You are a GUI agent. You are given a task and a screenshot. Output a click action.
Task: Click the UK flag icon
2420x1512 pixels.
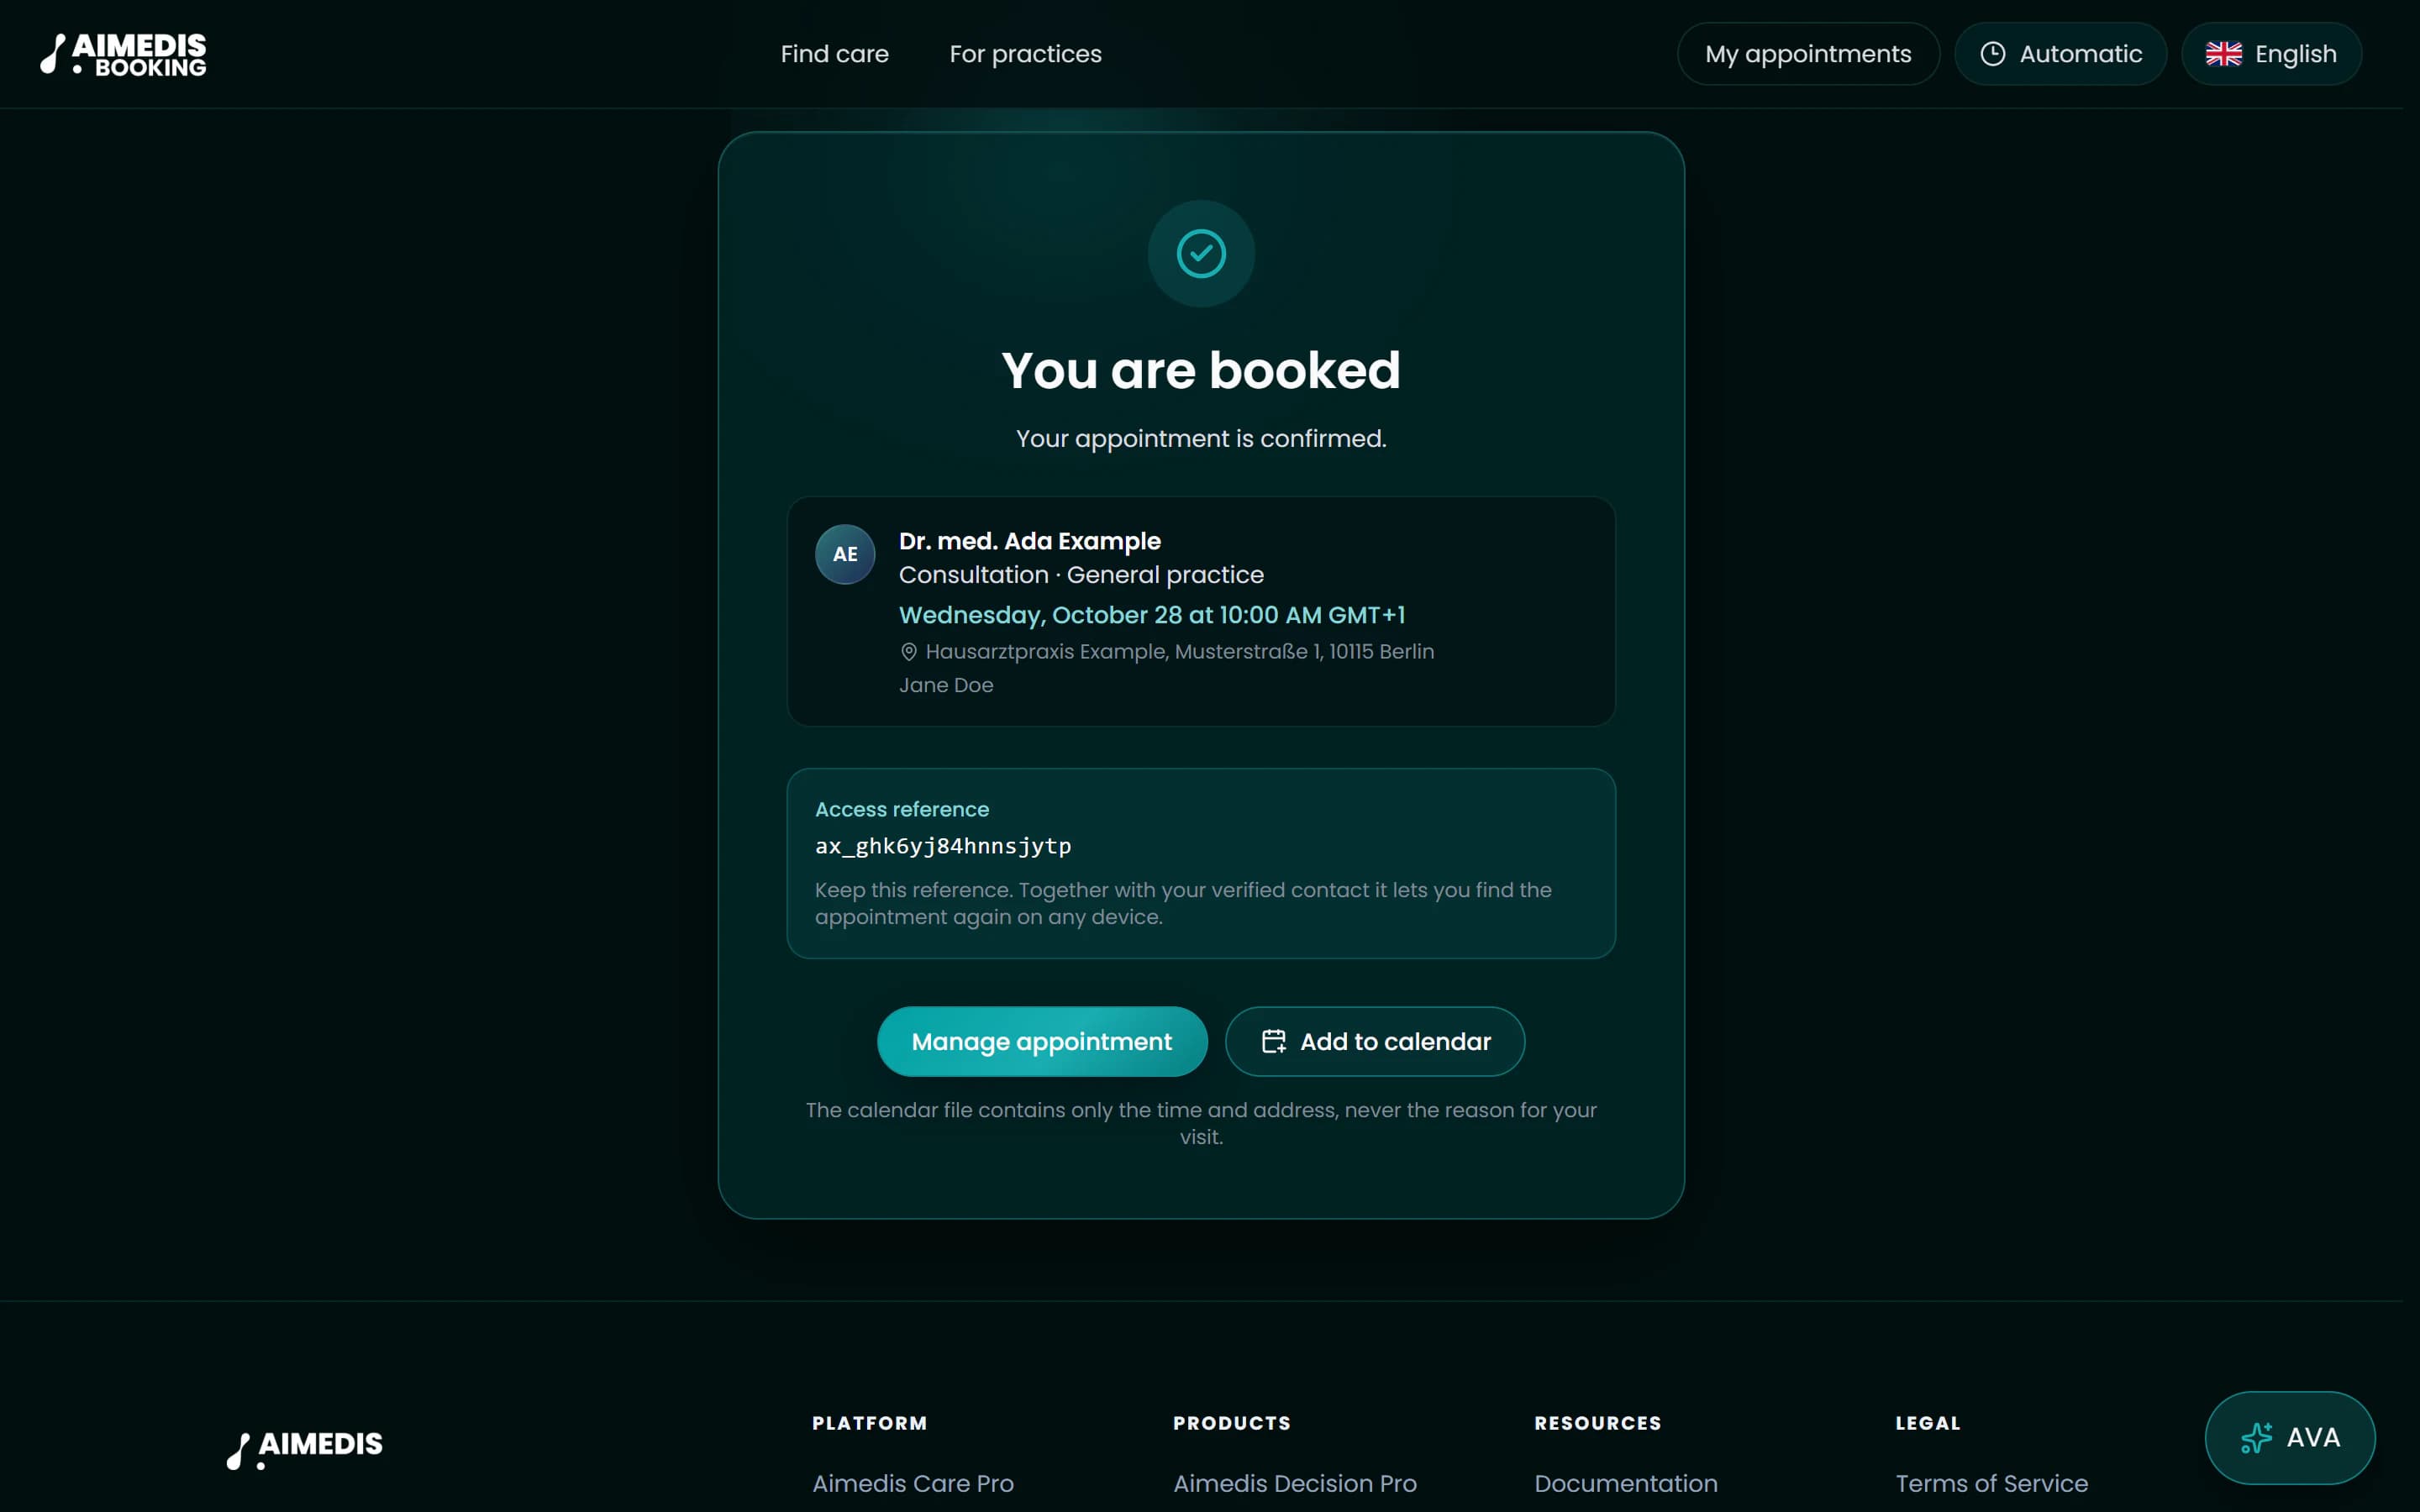pos(2223,54)
